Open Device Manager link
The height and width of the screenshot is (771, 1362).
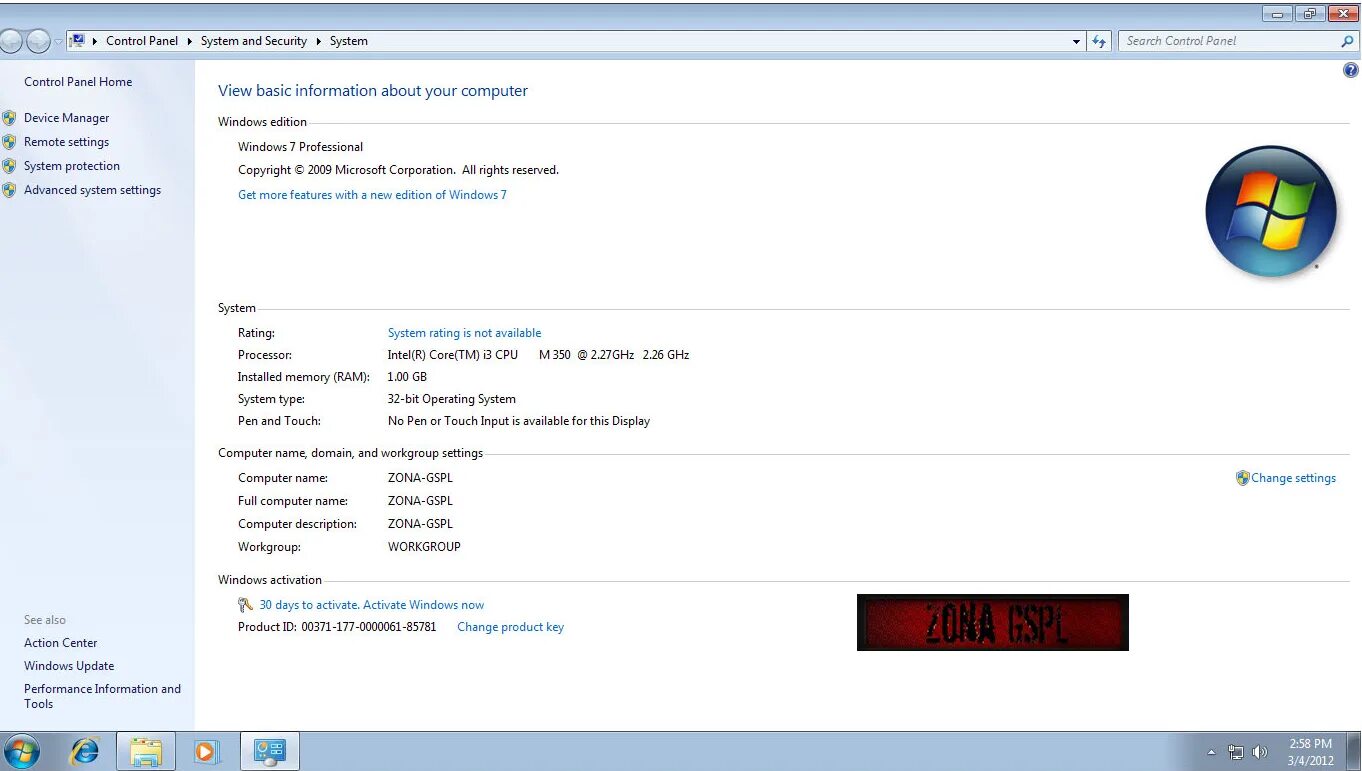66,118
